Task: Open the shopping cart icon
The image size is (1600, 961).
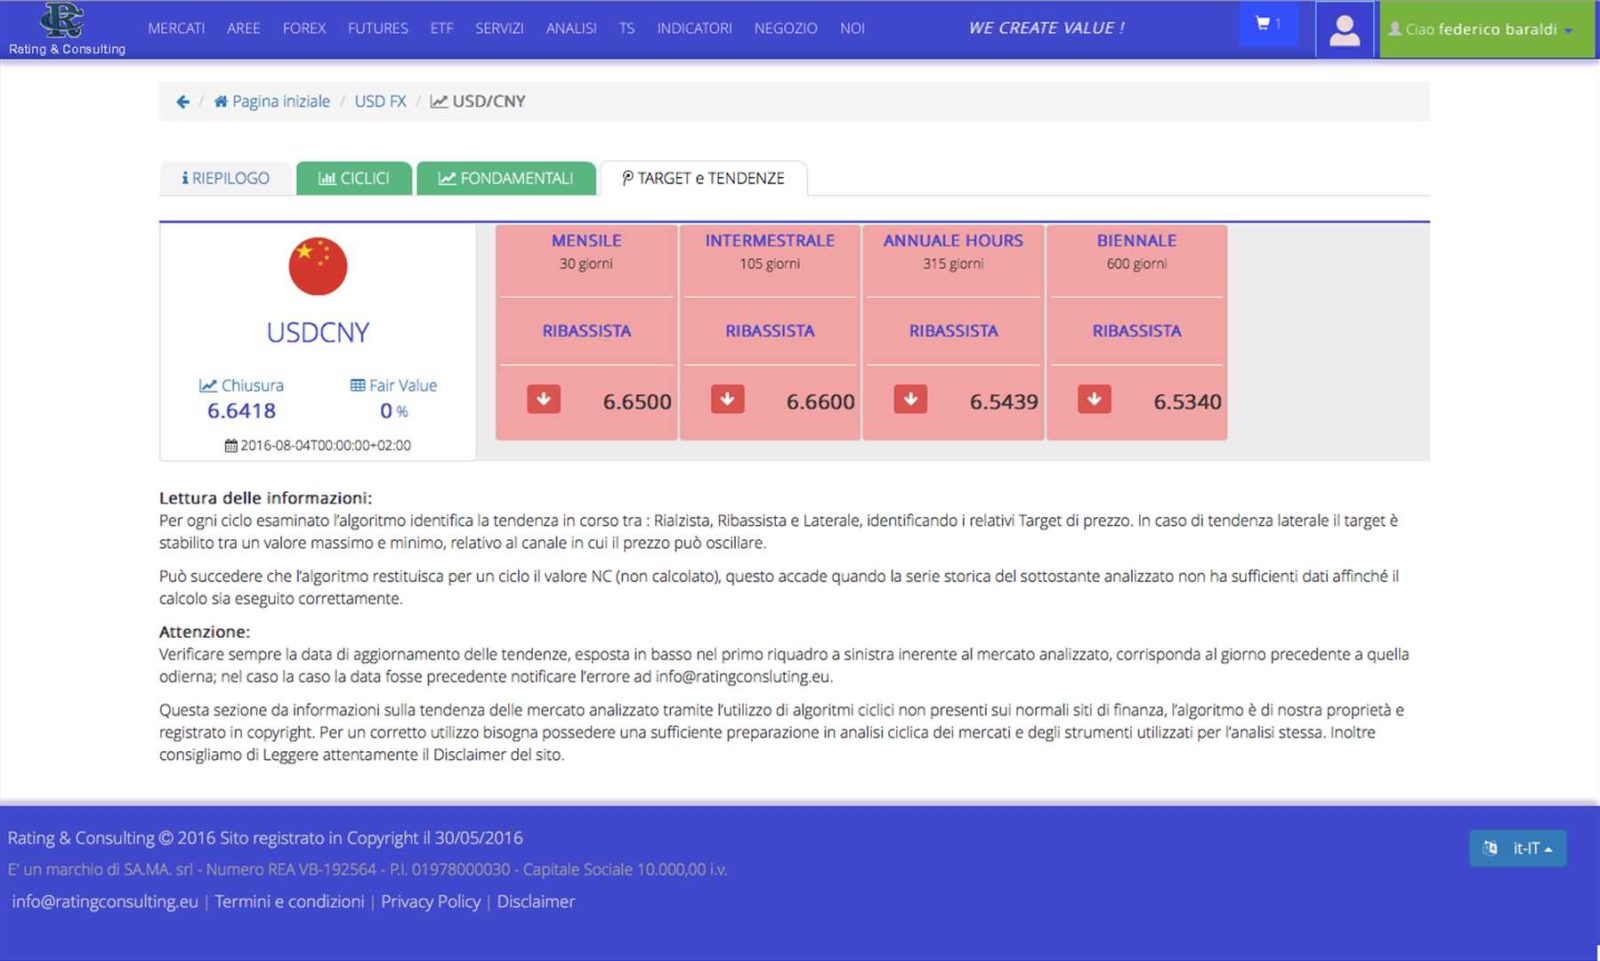Action: [x=1268, y=24]
